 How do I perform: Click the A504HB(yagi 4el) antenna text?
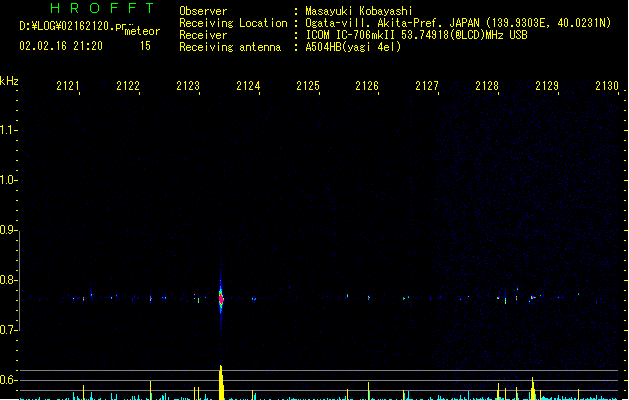click(x=353, y=47)
